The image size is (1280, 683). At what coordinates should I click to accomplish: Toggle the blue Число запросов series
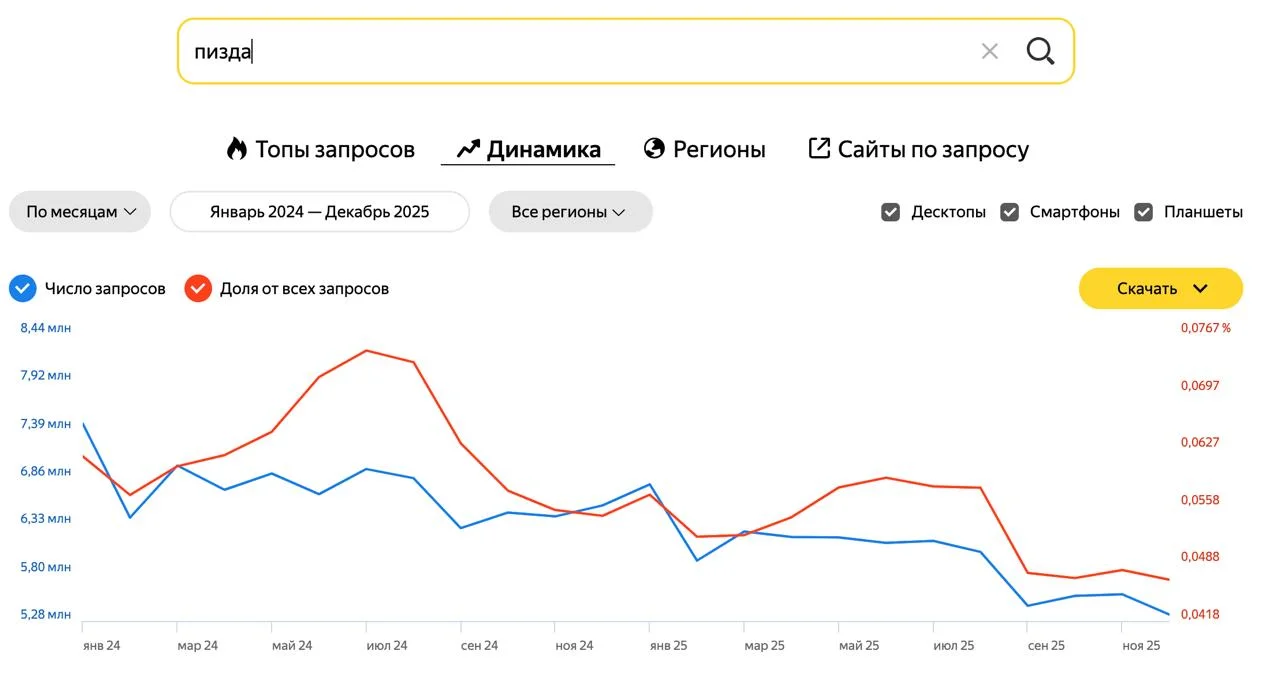point(23,288)
